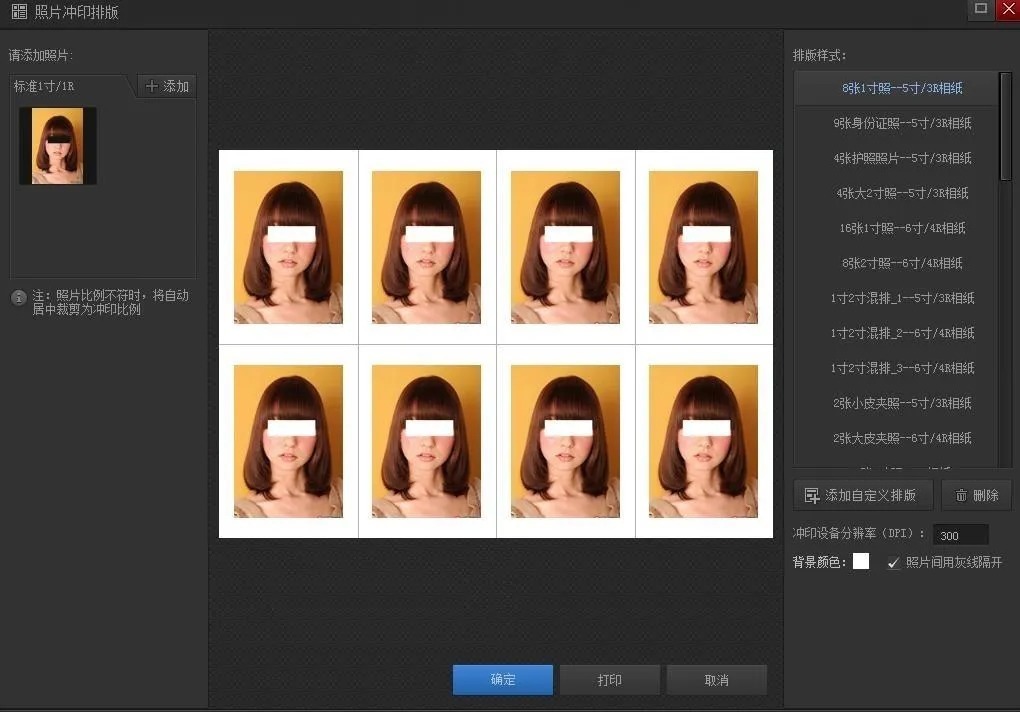Choose the 9张身份证照--5寸/3R相纸 layout
The image size is (1020, 712).
[901, 123]
